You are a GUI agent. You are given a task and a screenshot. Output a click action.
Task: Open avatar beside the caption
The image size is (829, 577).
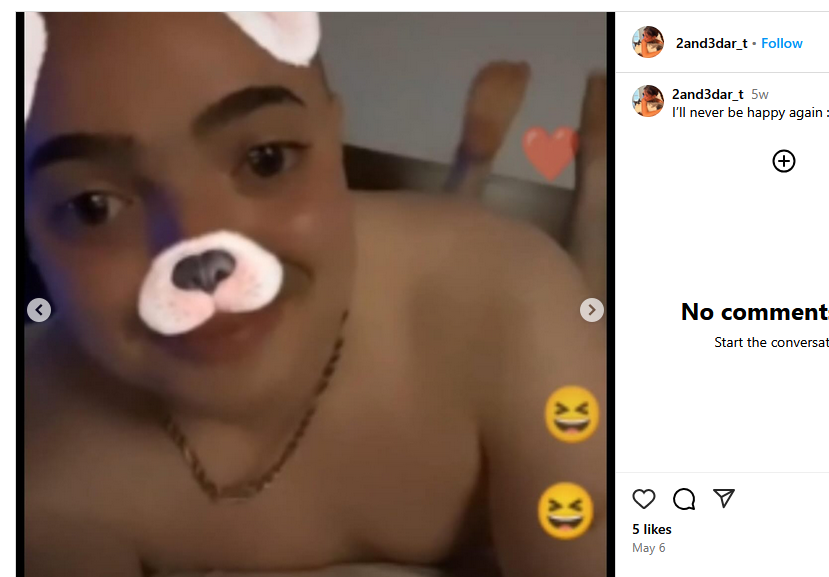tap(648, 101)
